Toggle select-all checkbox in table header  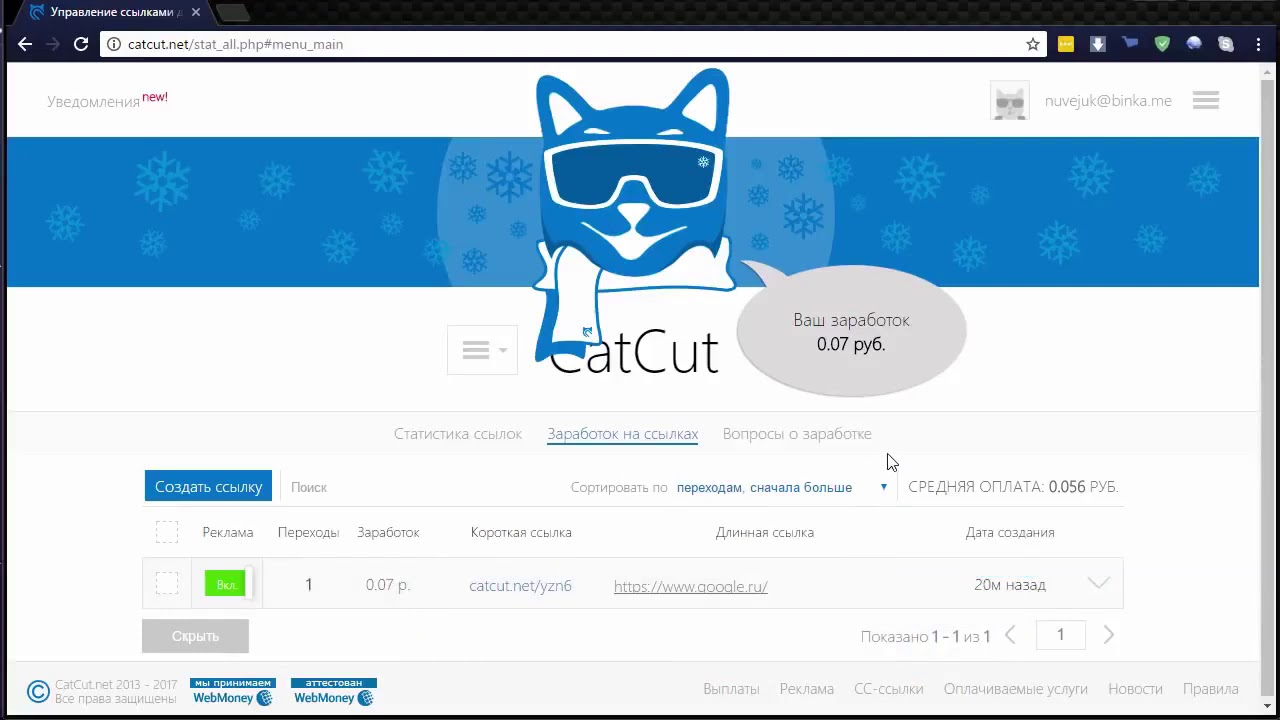pos(167,532)
